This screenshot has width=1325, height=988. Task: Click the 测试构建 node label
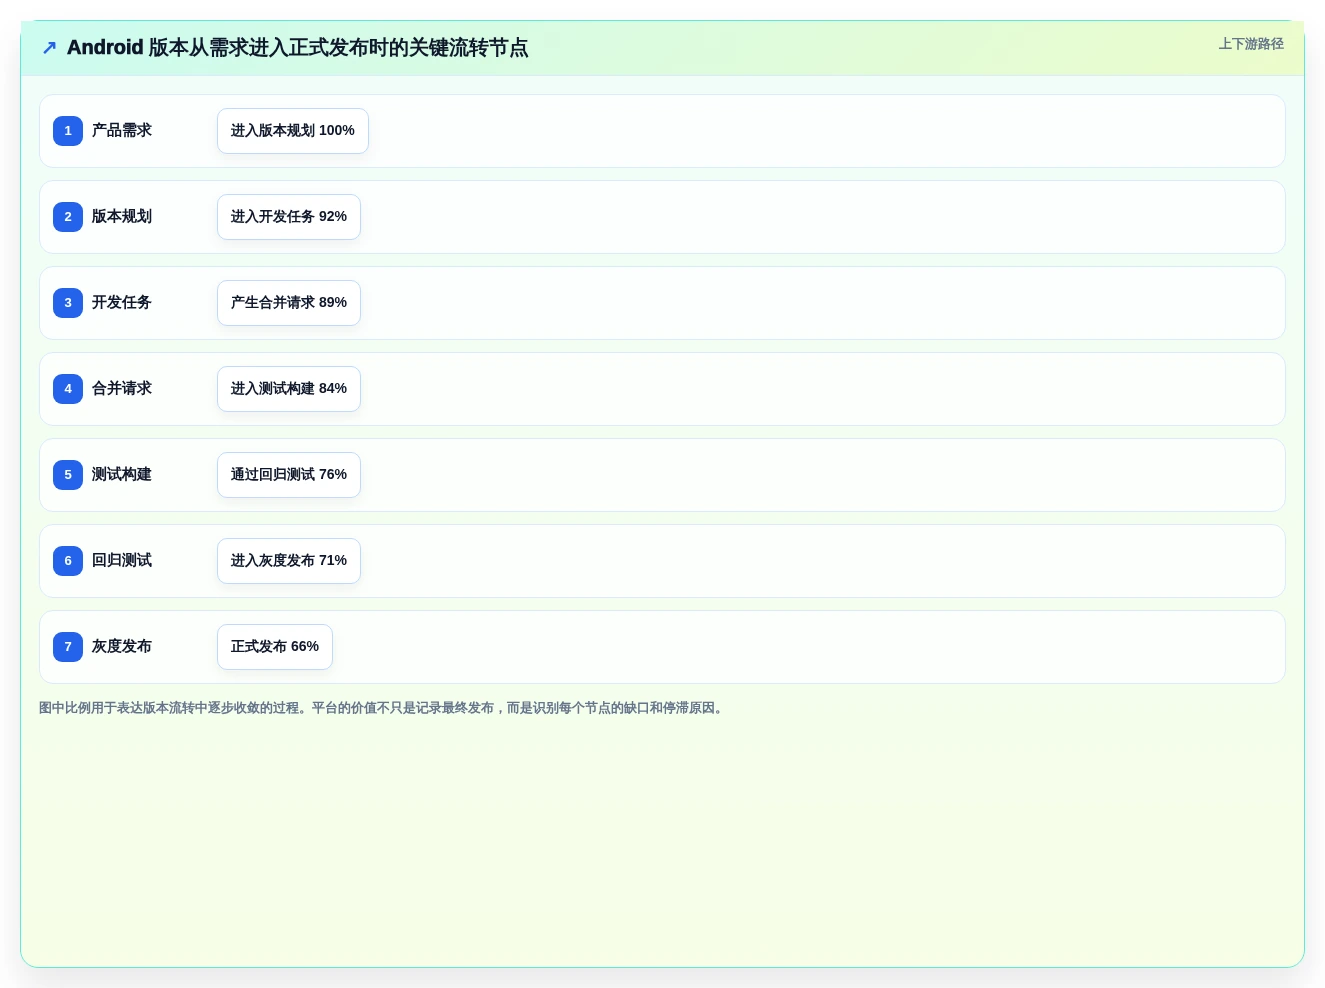point(122,475)
